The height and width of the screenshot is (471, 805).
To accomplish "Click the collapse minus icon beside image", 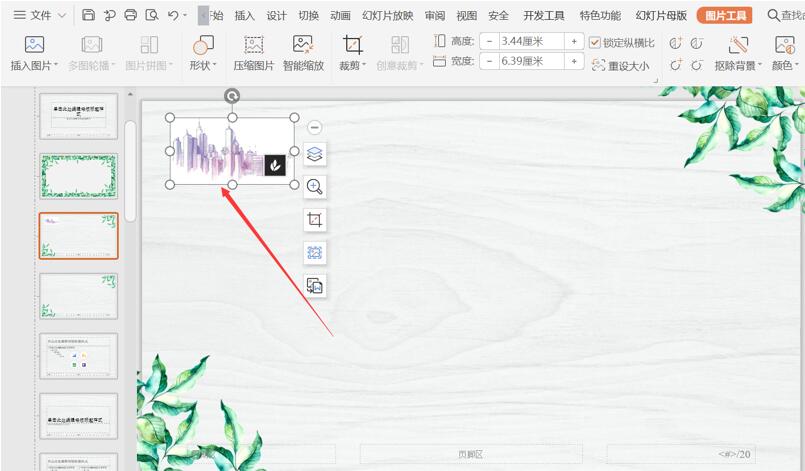I will click(x=315, y=127).
